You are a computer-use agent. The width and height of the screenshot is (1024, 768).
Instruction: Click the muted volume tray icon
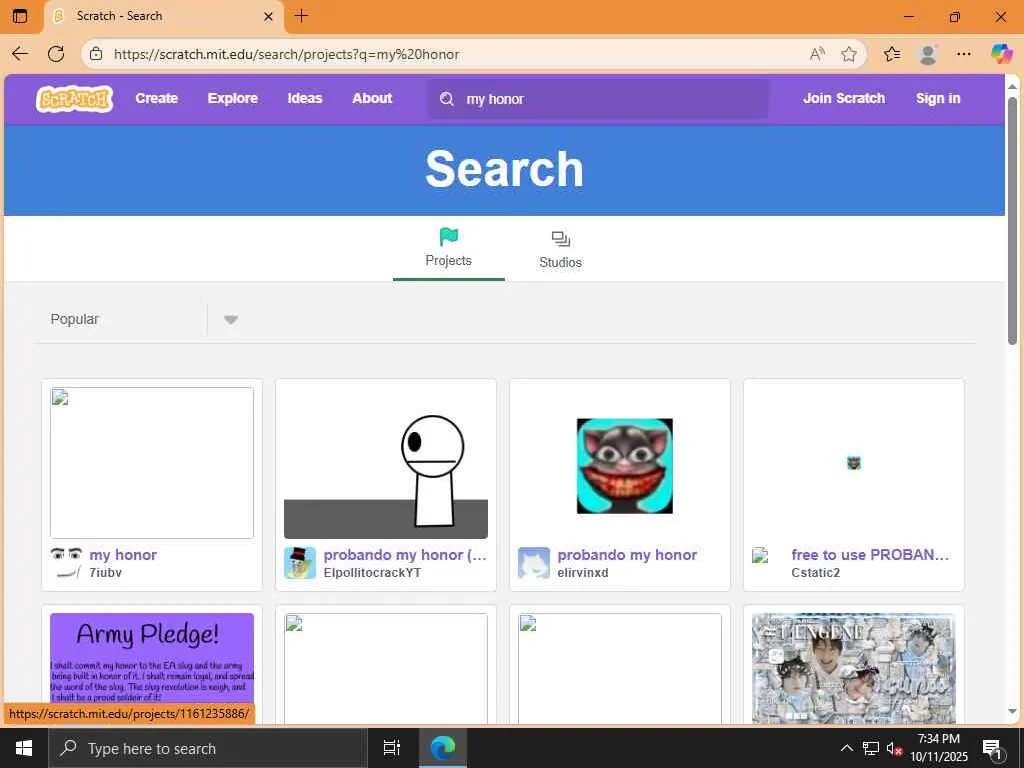tap(893, 748)
